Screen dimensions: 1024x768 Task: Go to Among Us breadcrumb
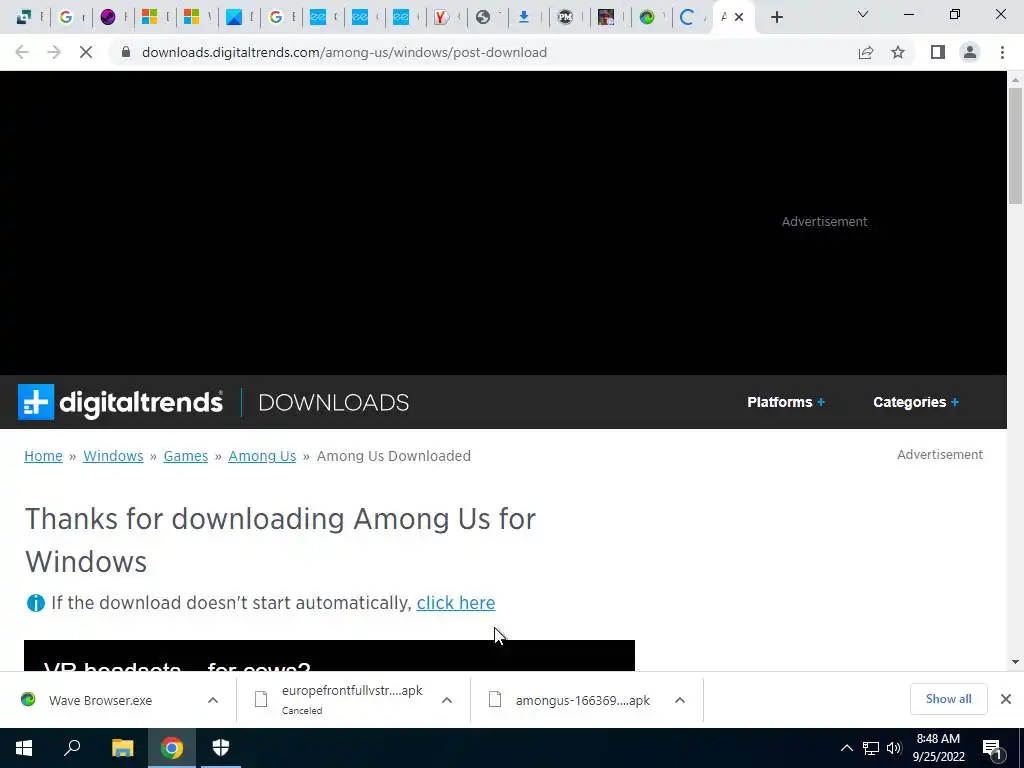click(262, 456)
